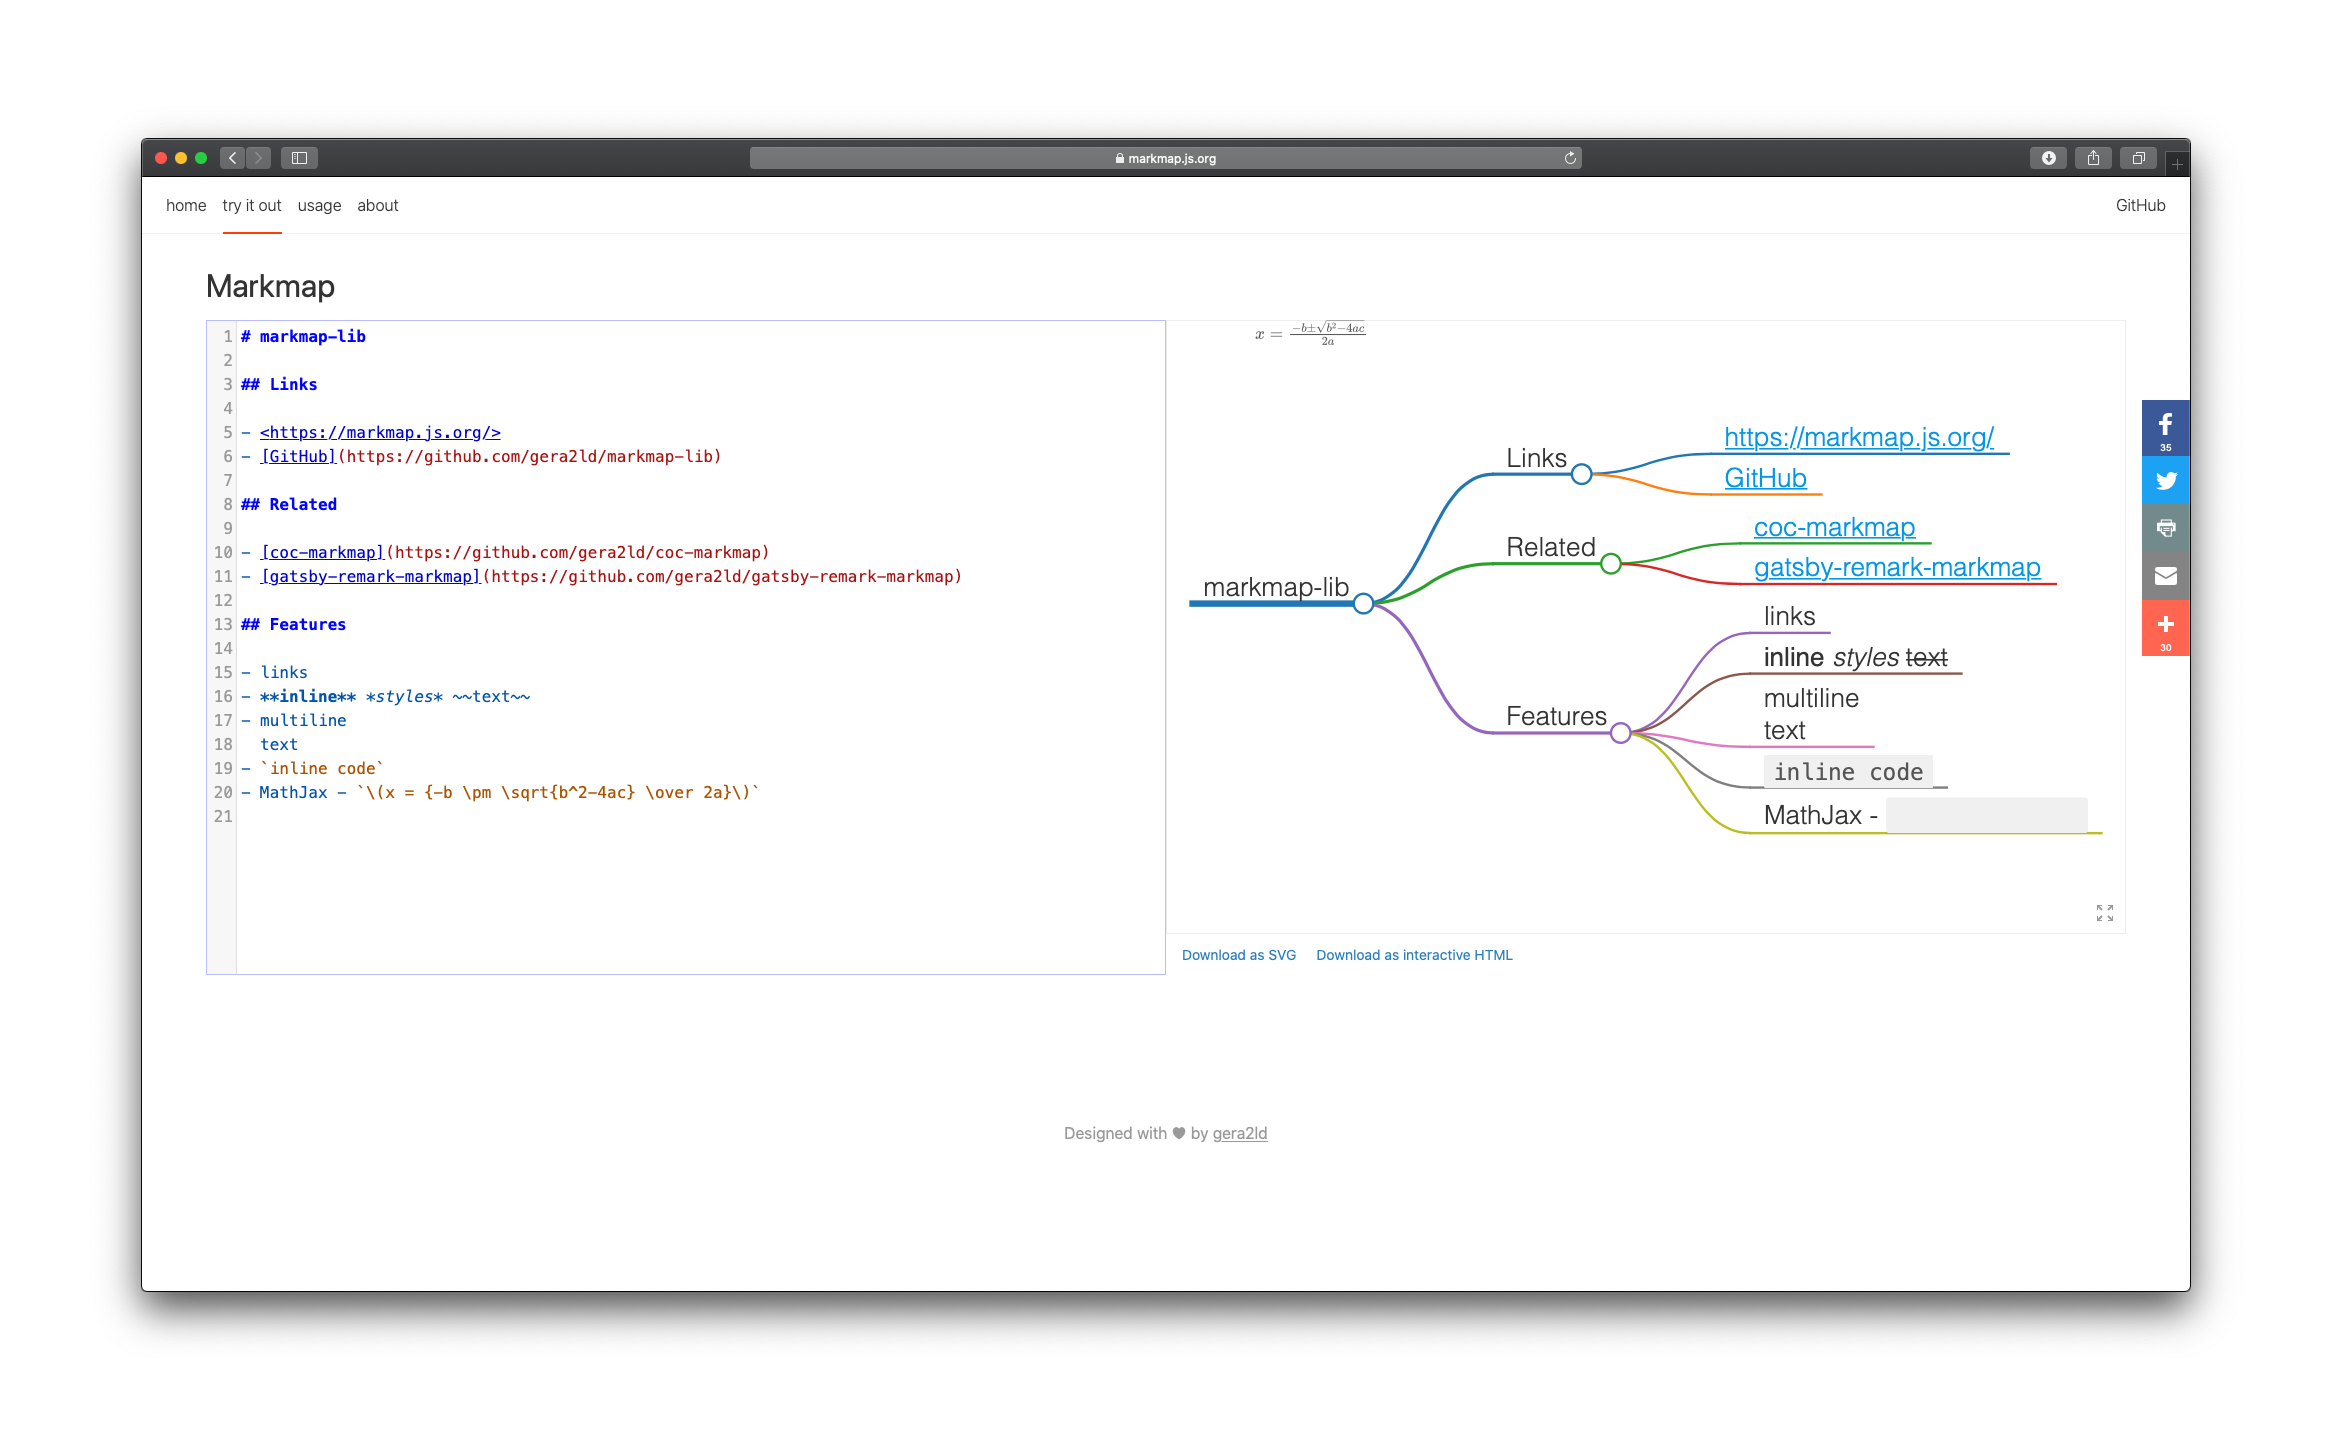This screenshot has width=2331, height=1435.
Task: Go forward with browser forward arrow
Action: [259, 158]
